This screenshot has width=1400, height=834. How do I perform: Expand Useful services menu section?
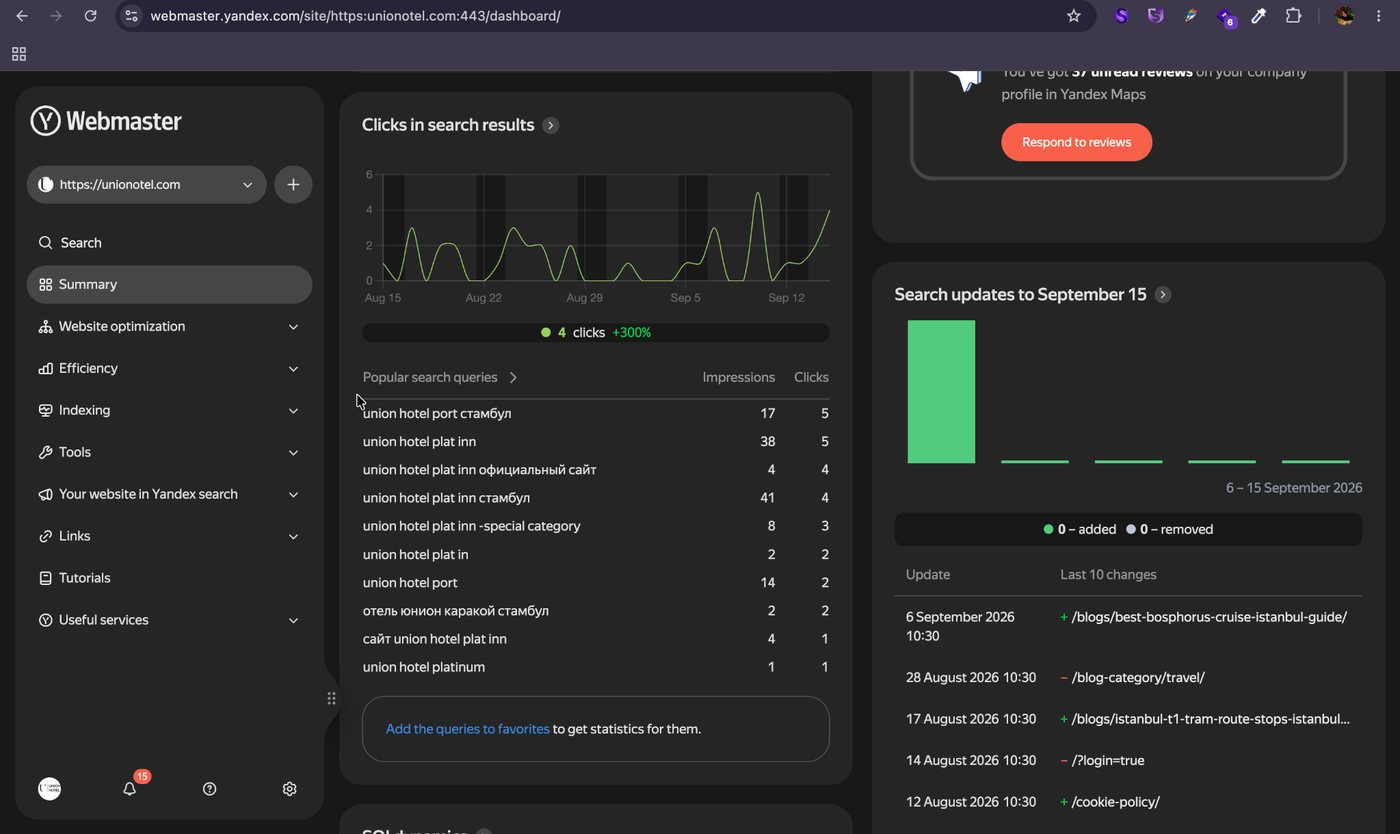coord(170,621)
